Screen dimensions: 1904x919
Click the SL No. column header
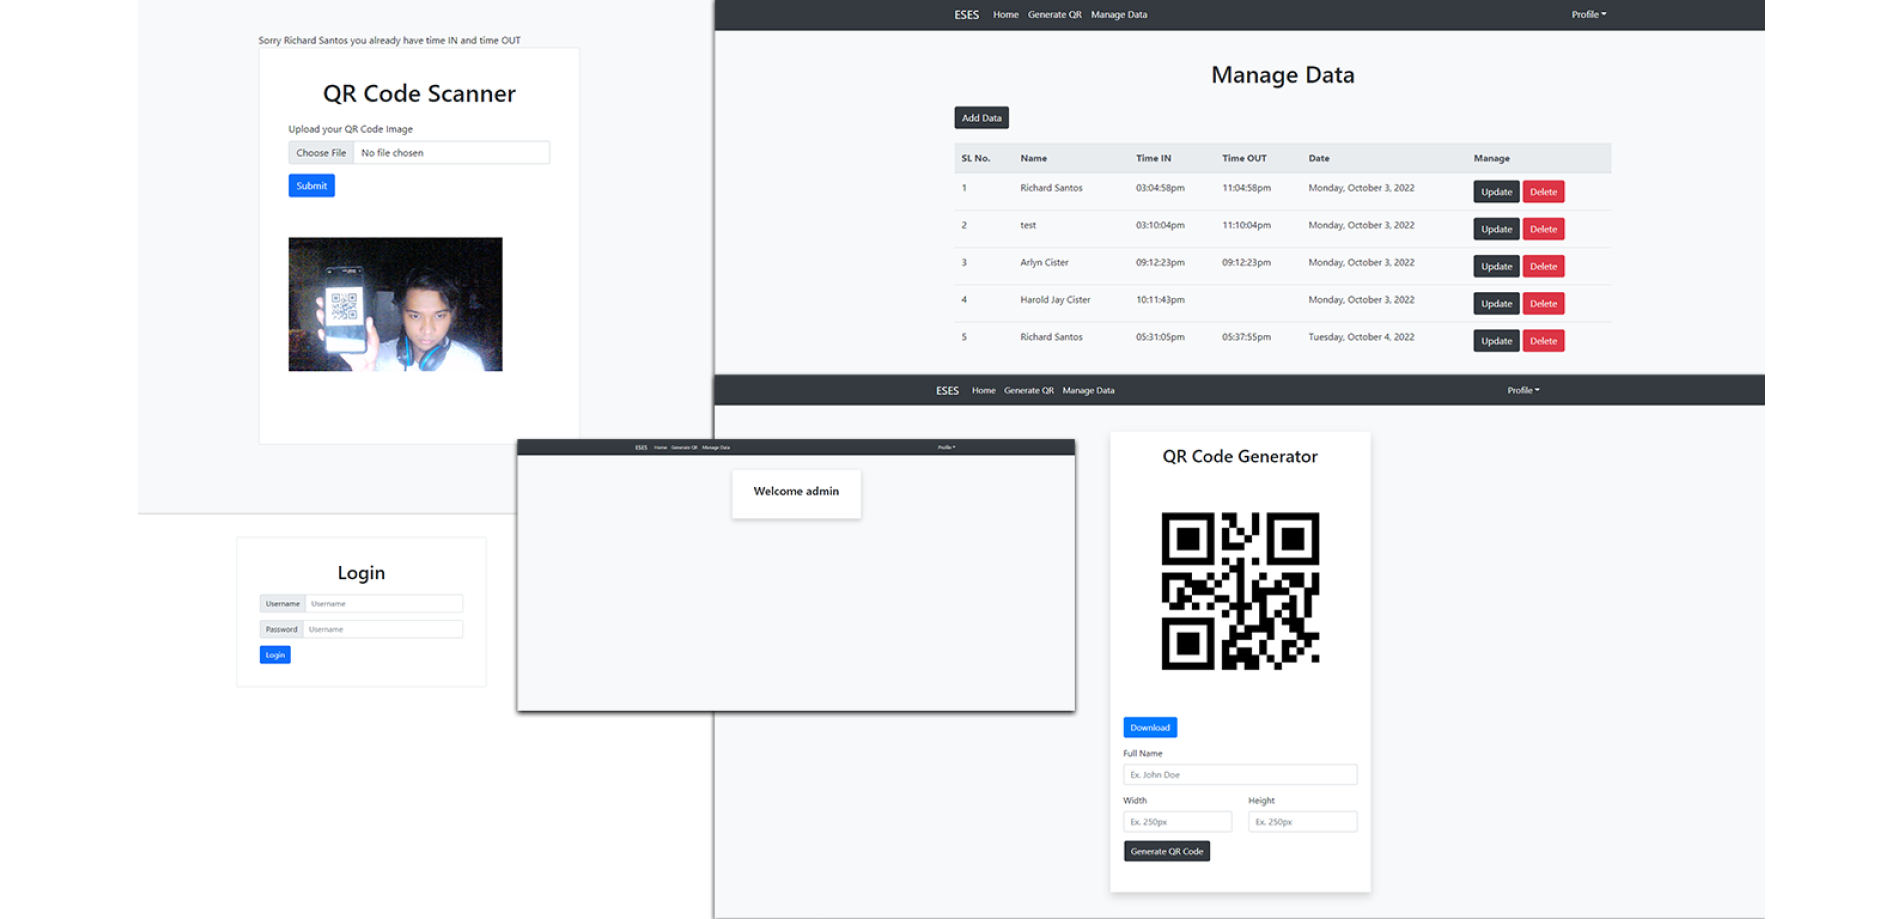click(x=975, y=159)
